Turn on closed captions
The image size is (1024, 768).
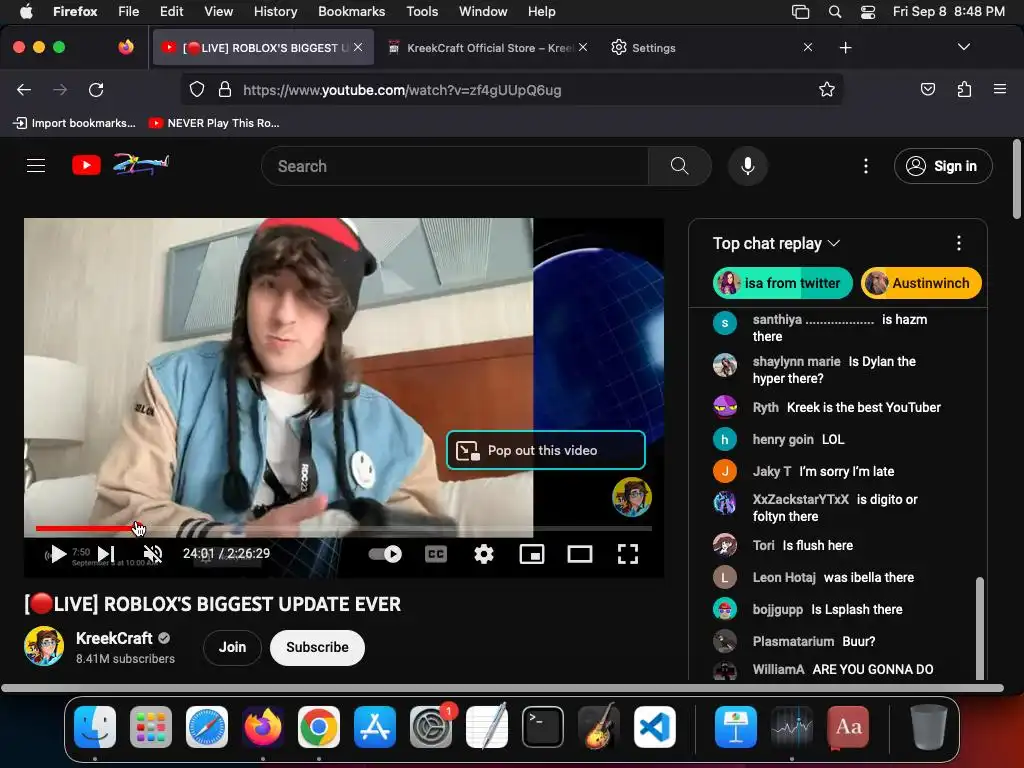(436, 554)
